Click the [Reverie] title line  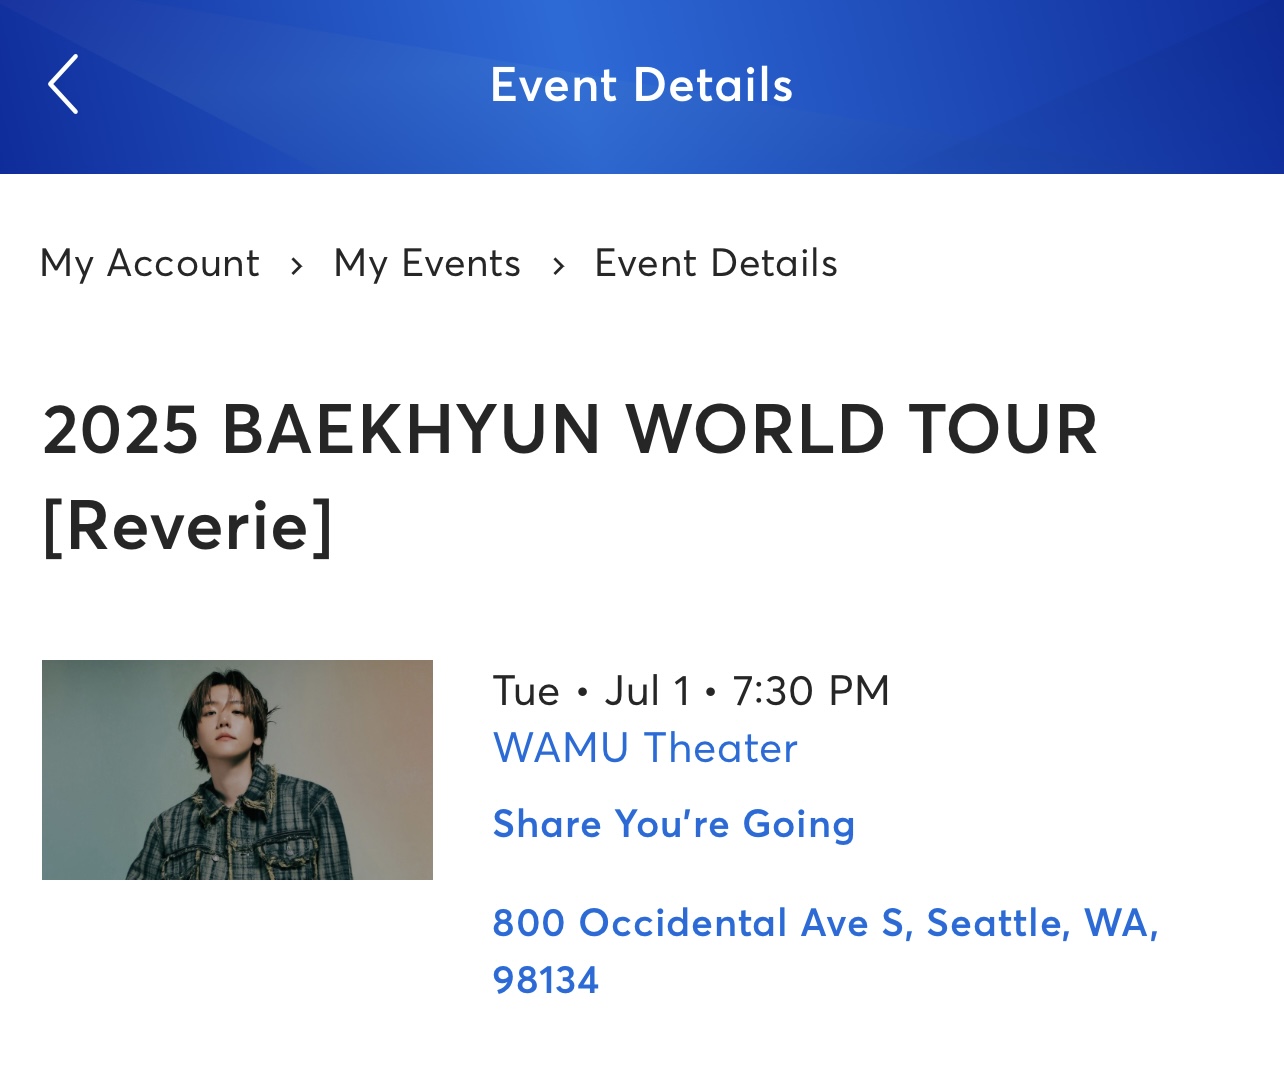[187, 527]
